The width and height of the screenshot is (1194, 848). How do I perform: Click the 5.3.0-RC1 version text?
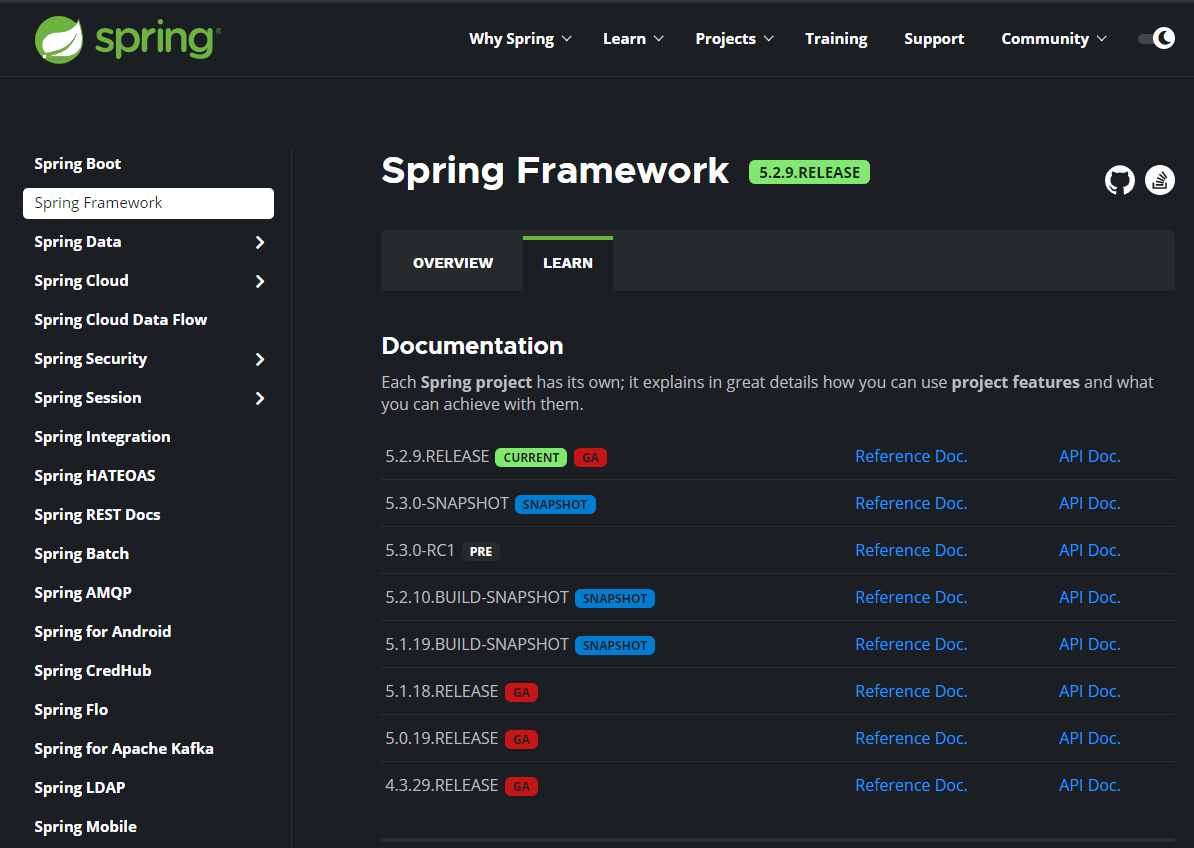pos(420,550)
